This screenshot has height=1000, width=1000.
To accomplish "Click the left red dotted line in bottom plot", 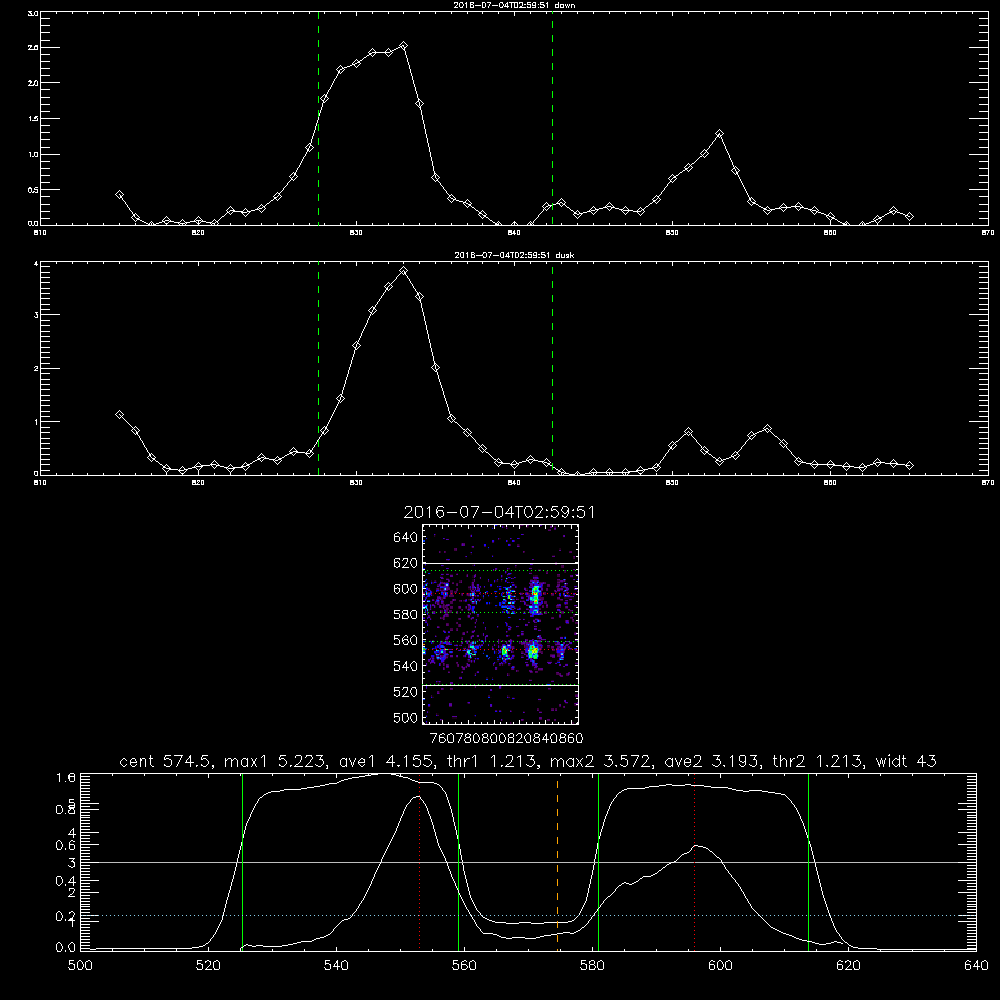I will 419,862.
